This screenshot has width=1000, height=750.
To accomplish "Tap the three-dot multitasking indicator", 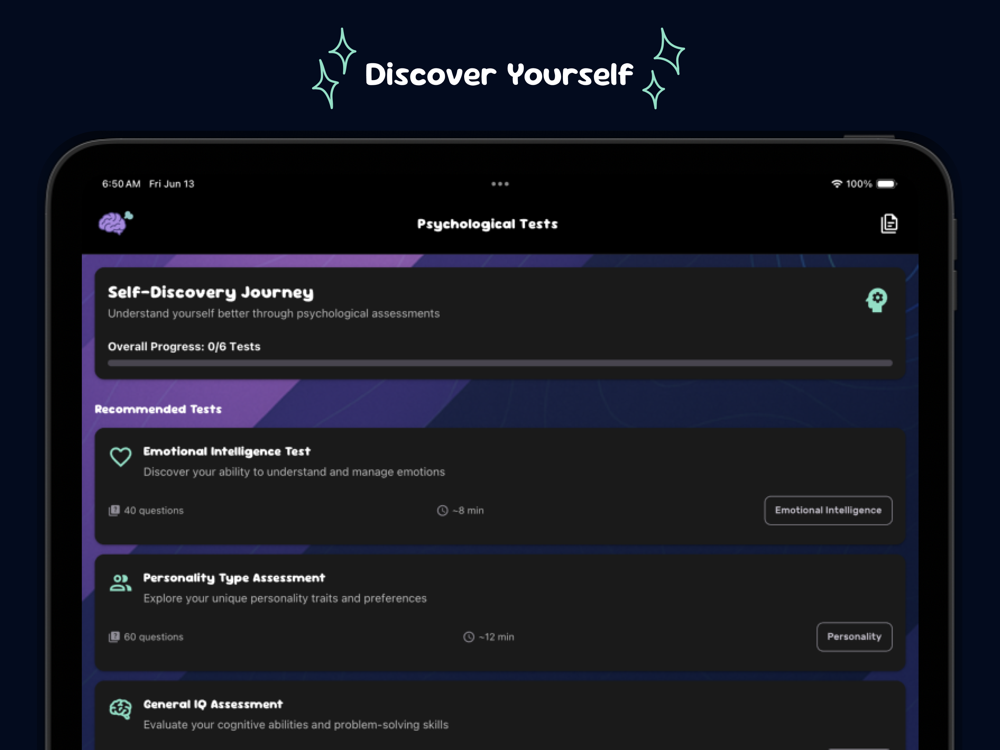I will [500, 184].
